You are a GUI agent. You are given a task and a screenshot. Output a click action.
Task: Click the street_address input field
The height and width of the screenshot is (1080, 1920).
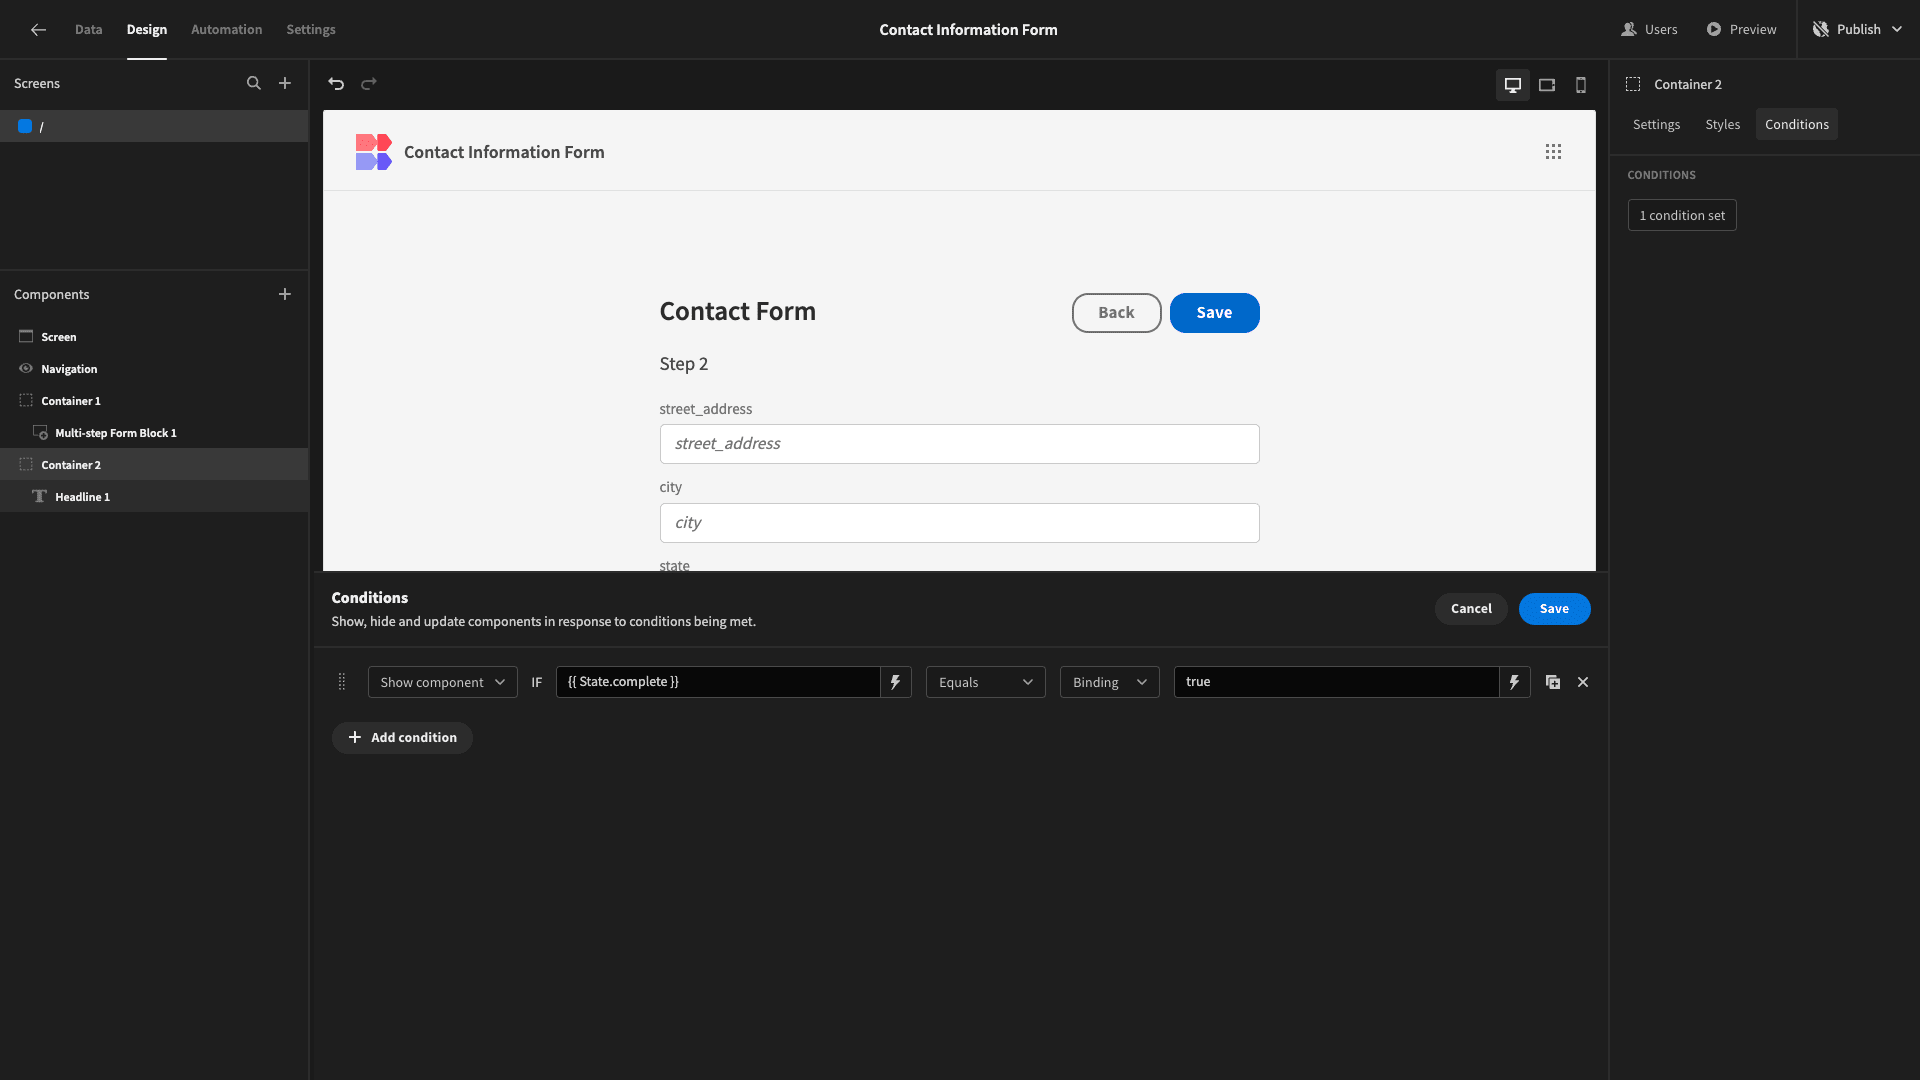tap(959, 444)
